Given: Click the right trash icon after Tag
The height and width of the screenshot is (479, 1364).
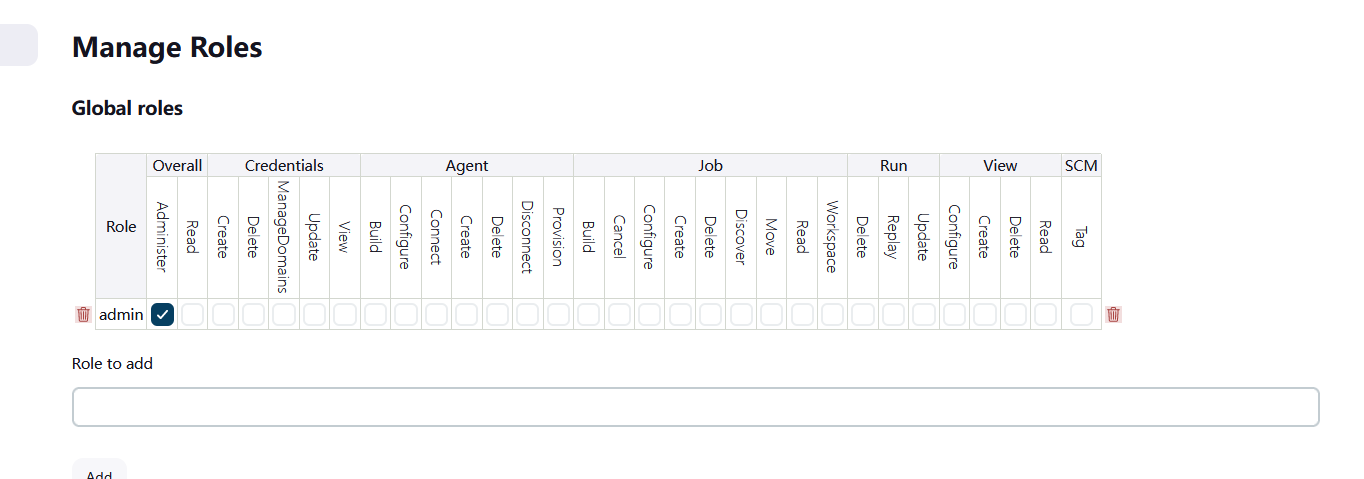Looking at the screenshot, I should tap(1113, 315).
